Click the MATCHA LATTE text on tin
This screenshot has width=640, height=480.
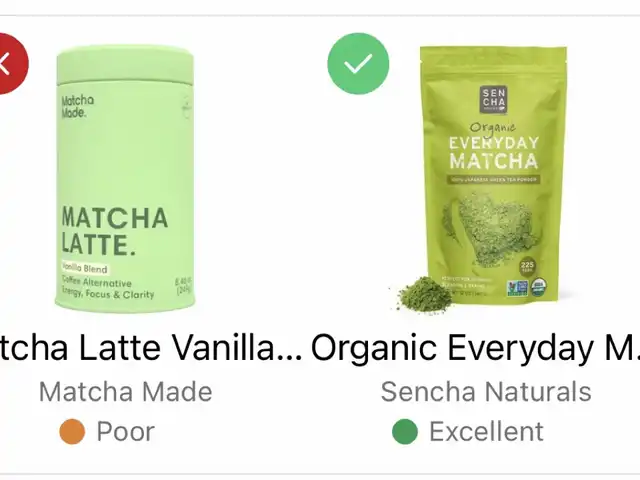[x=115, y=231]
